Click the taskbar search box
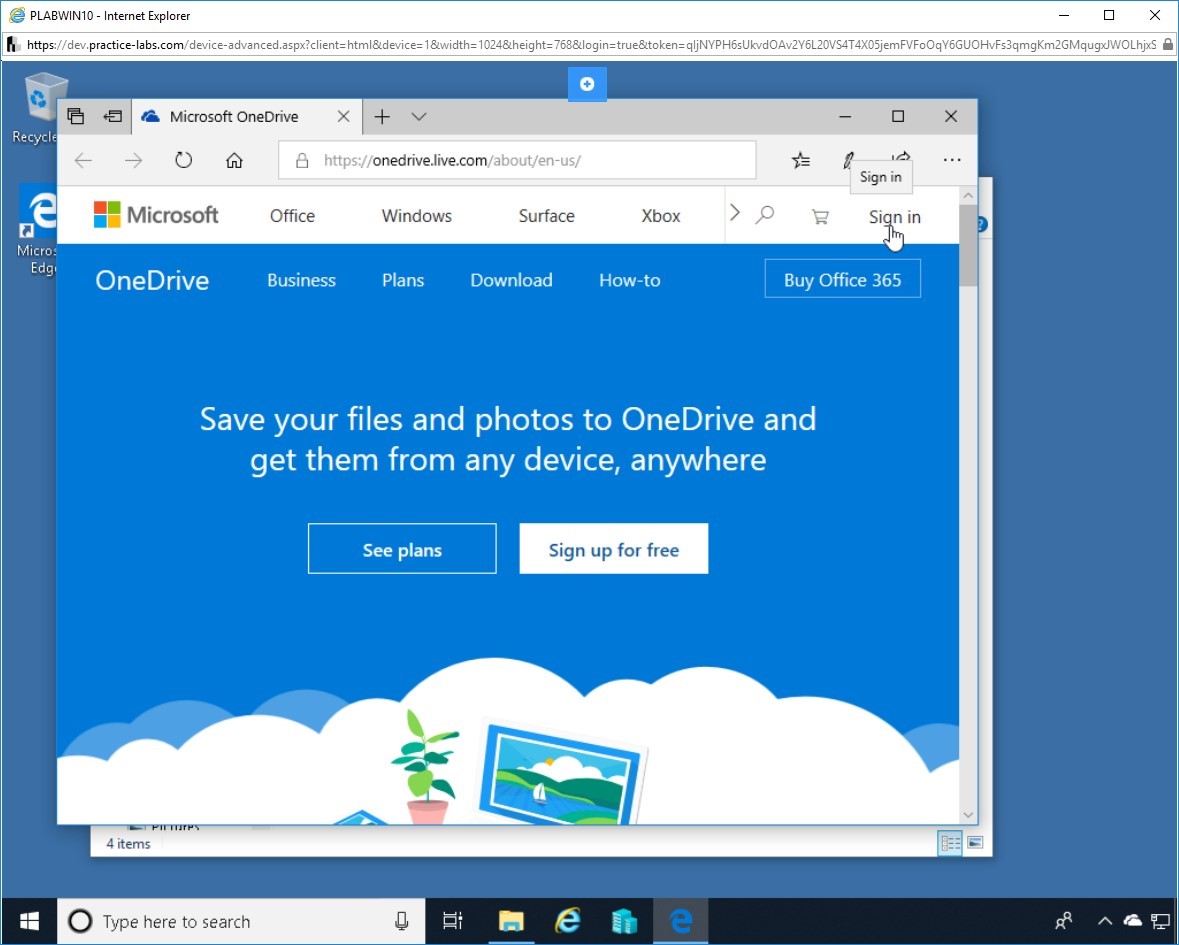Image resolution: width=1179 pixels, height=945 pixels. [x=241, y=921]
